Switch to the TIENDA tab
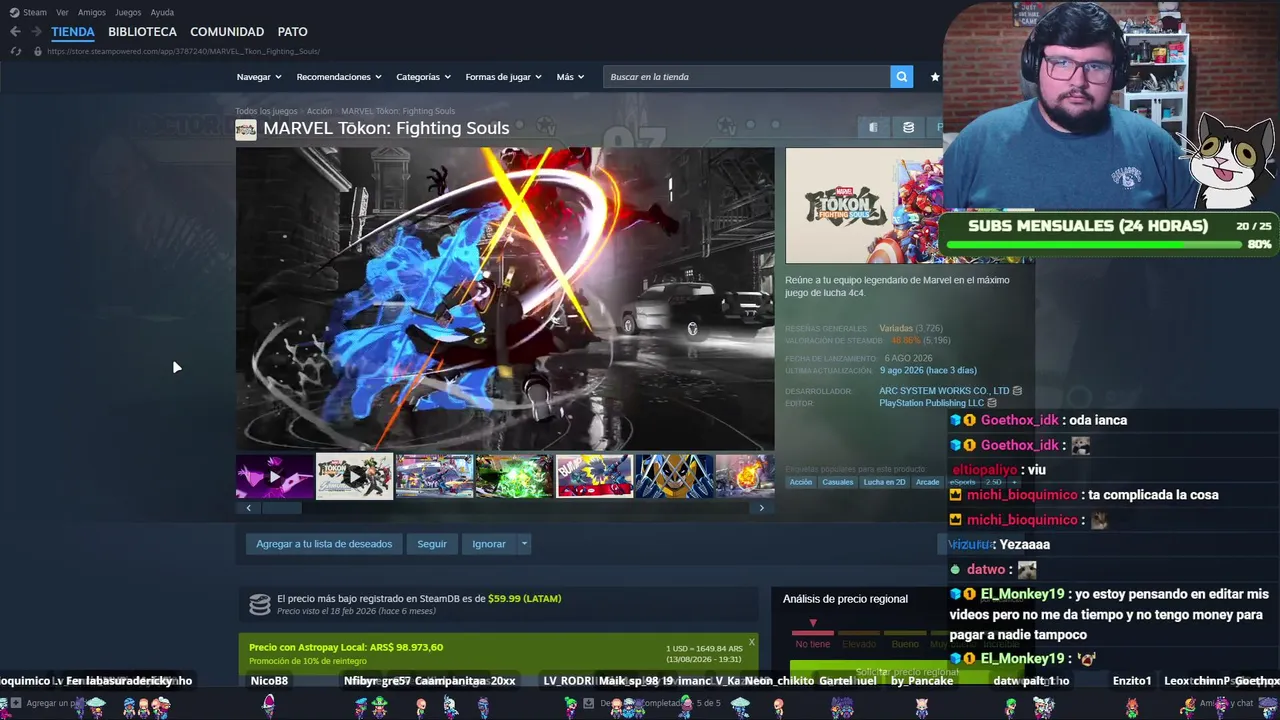 pyautogui.click(x=73, y=32)
